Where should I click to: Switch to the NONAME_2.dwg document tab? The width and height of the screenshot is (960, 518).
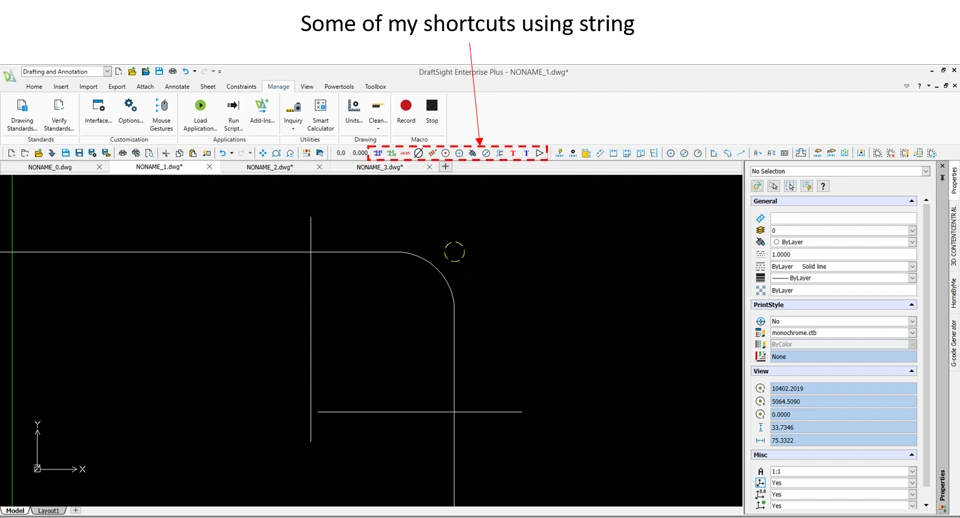[x=269, y=167]
